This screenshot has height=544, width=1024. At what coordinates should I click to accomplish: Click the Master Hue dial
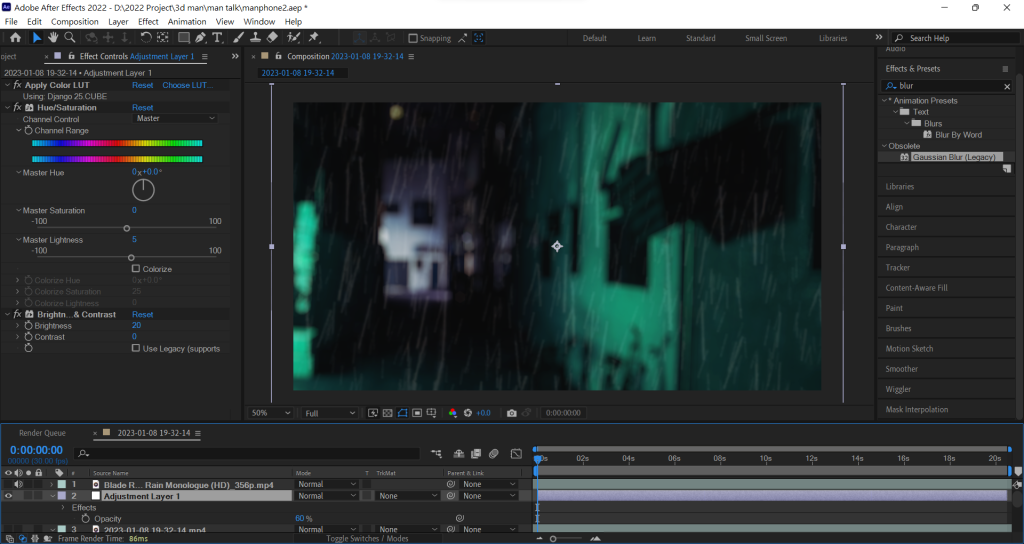pos(143,190)
